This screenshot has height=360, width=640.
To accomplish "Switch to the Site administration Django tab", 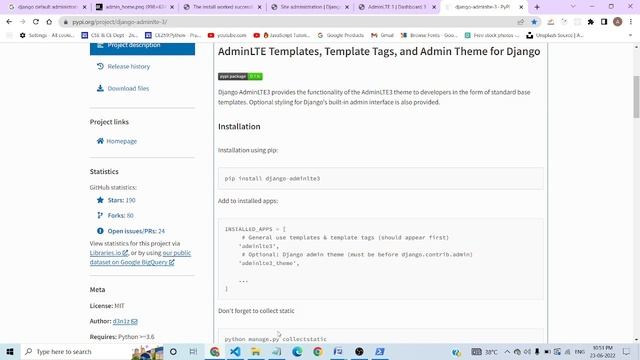I will 310,7.
